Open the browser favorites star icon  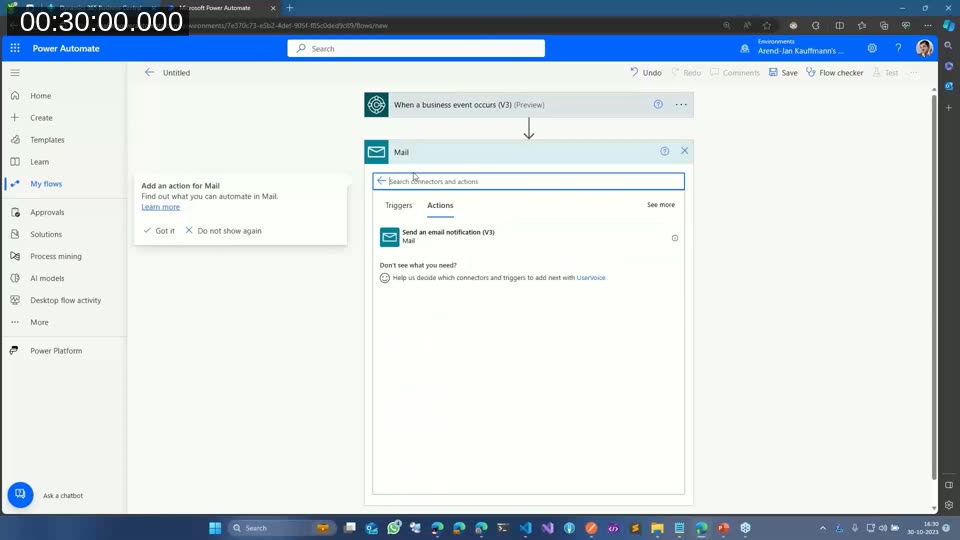coord(767,26)
